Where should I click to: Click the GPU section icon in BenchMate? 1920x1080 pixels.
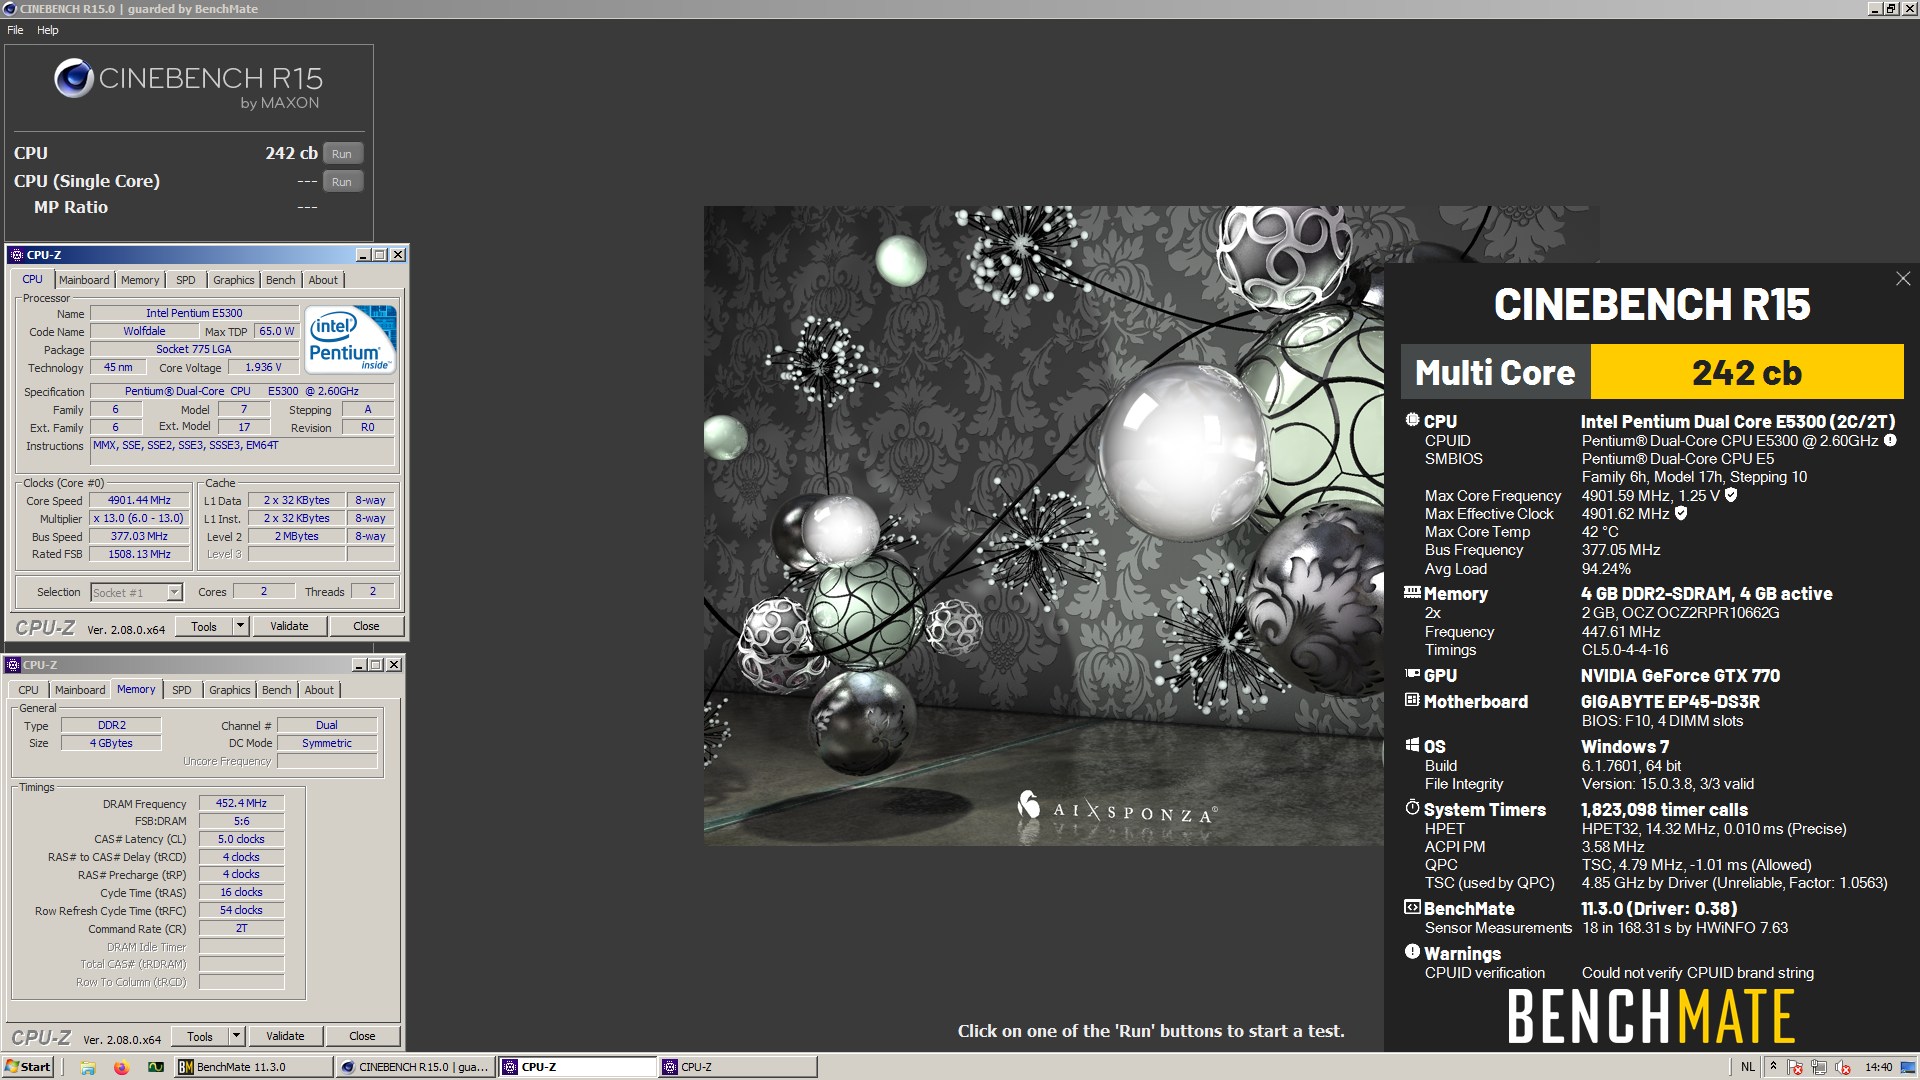point(1412,674)
